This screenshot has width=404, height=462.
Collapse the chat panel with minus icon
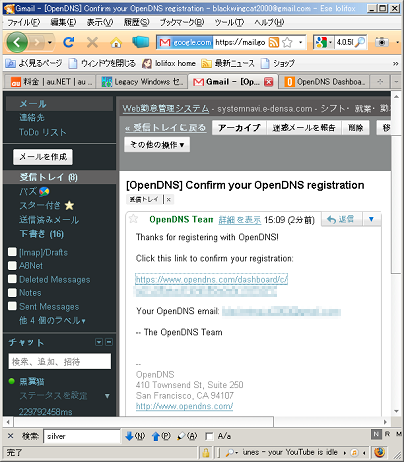click(109, 342)
